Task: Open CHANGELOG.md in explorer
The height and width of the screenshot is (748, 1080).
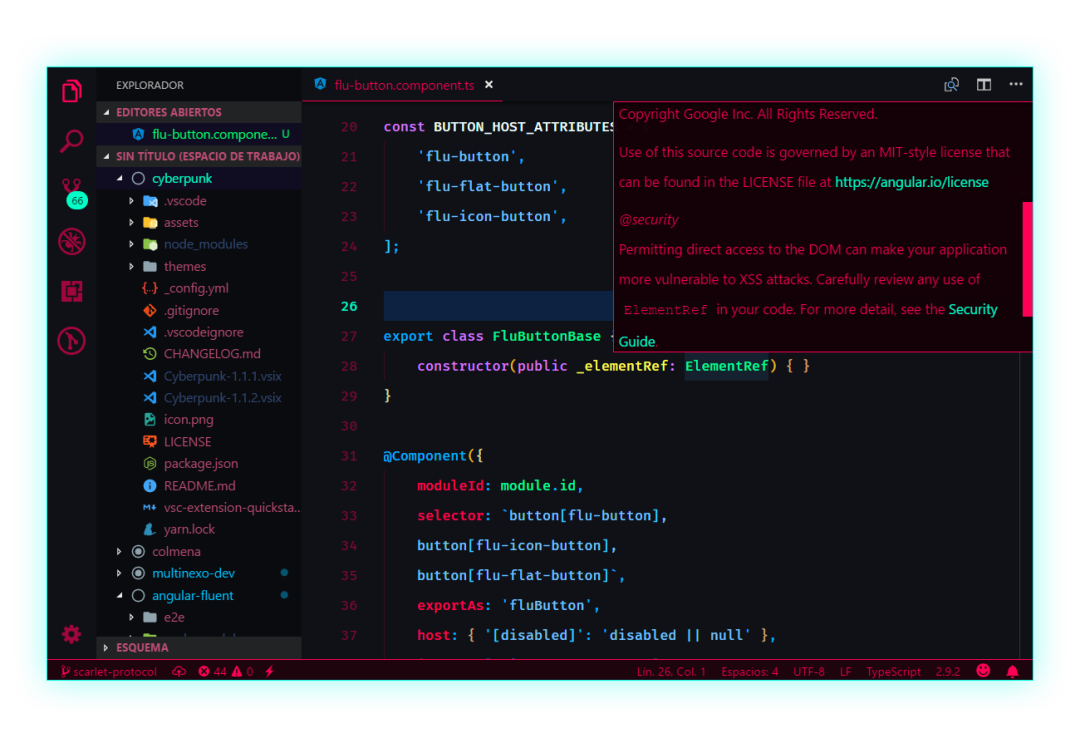Action: (x=199, y=354)
